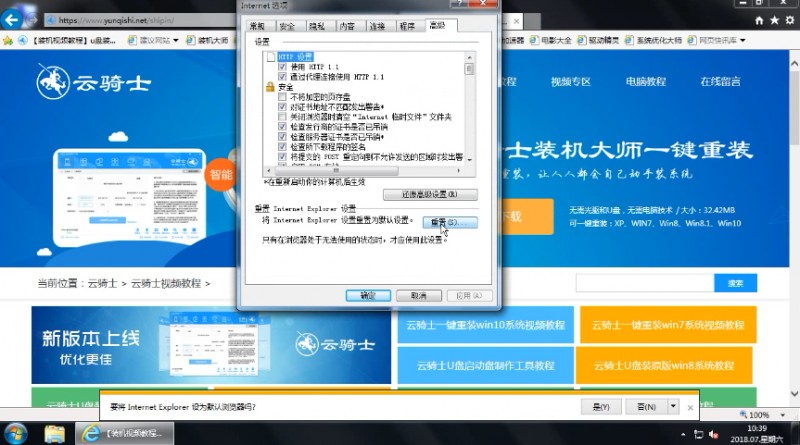This screenshot has height=445, width=800.
Task: Open IE home page via house icon
Action: pyautogui.click(x=759, y=20)
